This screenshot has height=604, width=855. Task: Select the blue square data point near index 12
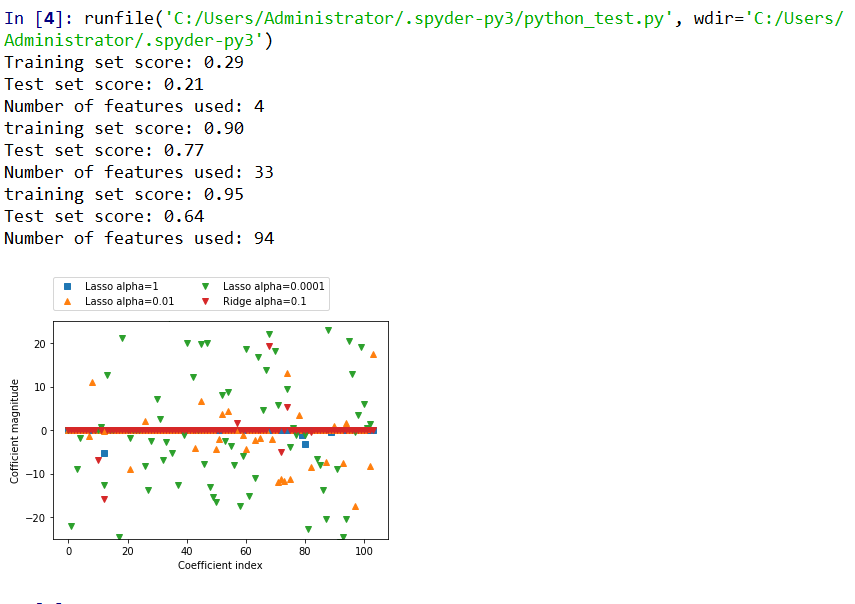click(x=104, y=454)
